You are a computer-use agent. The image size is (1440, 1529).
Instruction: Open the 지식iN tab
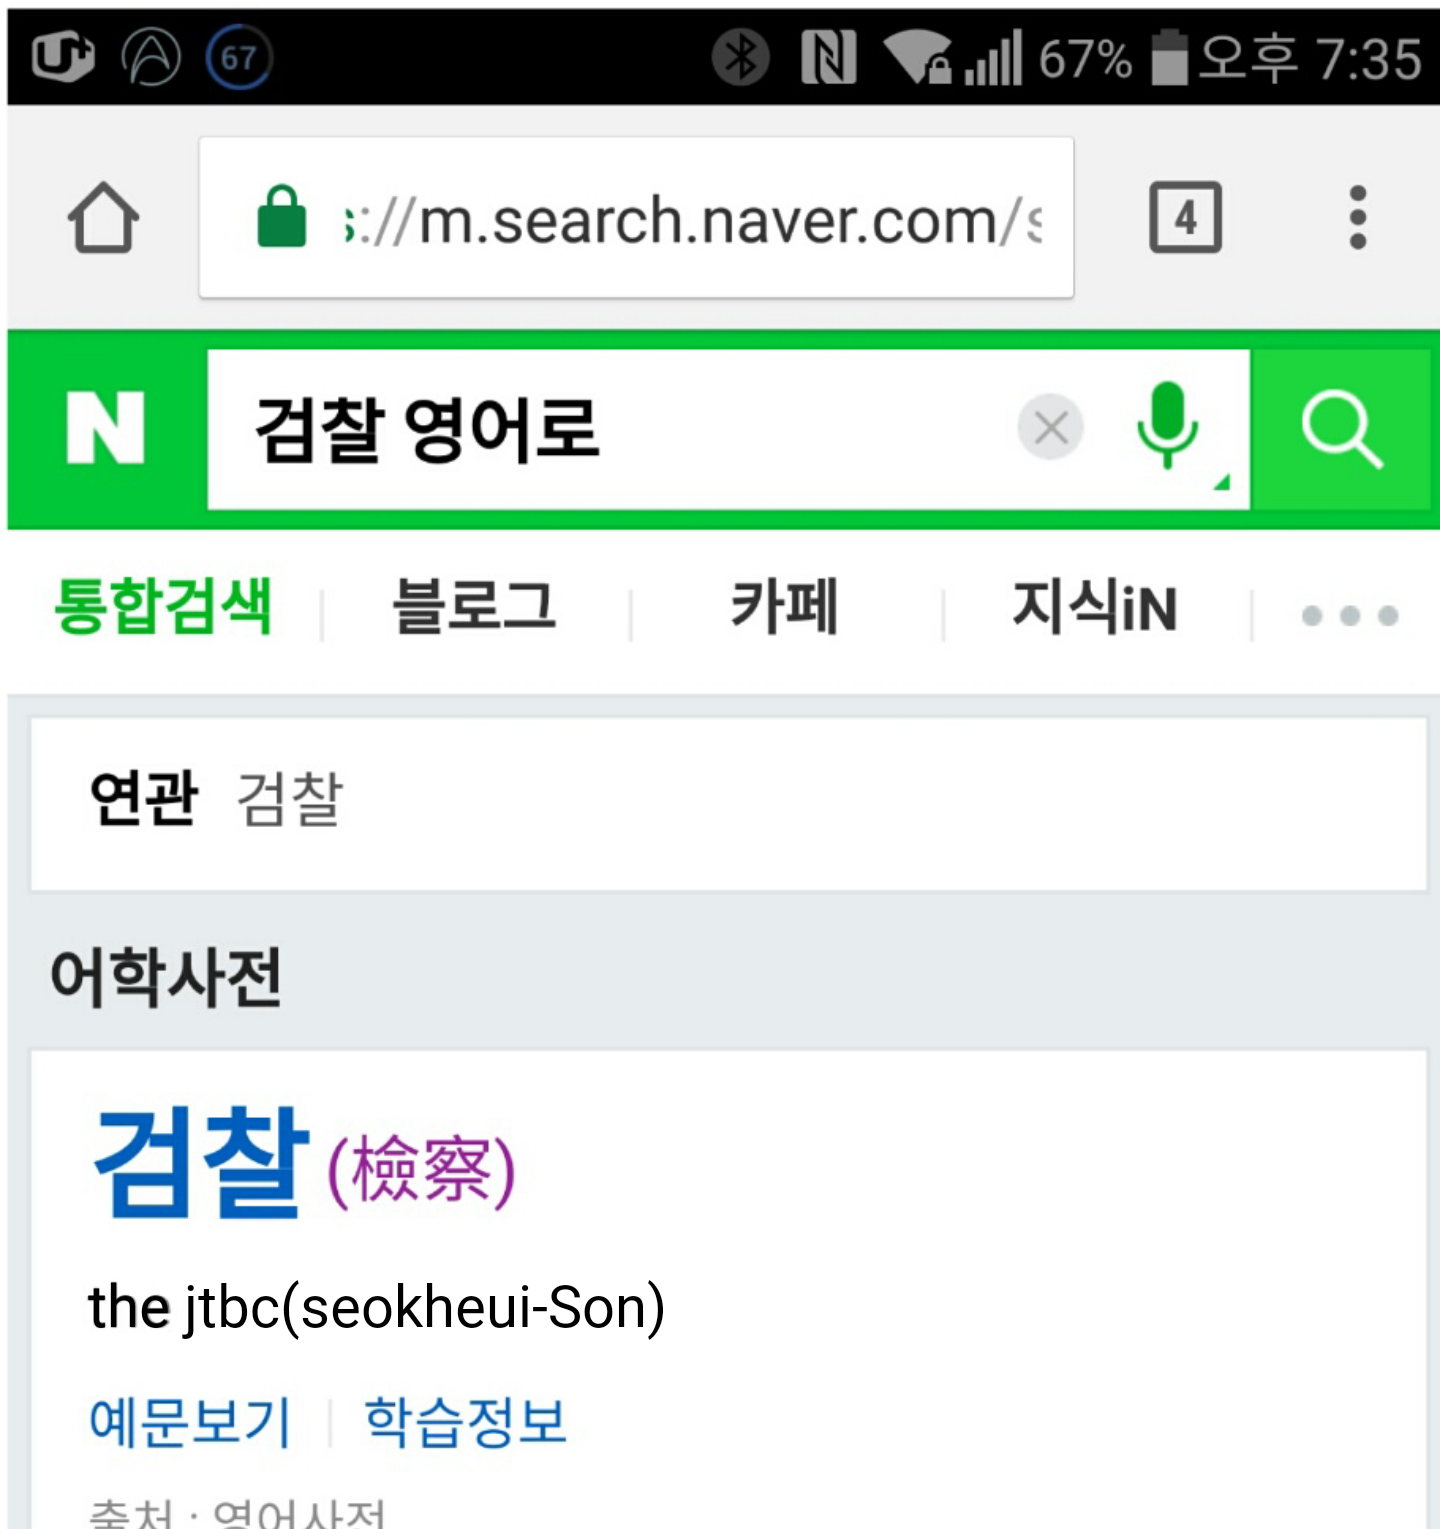1095,607
